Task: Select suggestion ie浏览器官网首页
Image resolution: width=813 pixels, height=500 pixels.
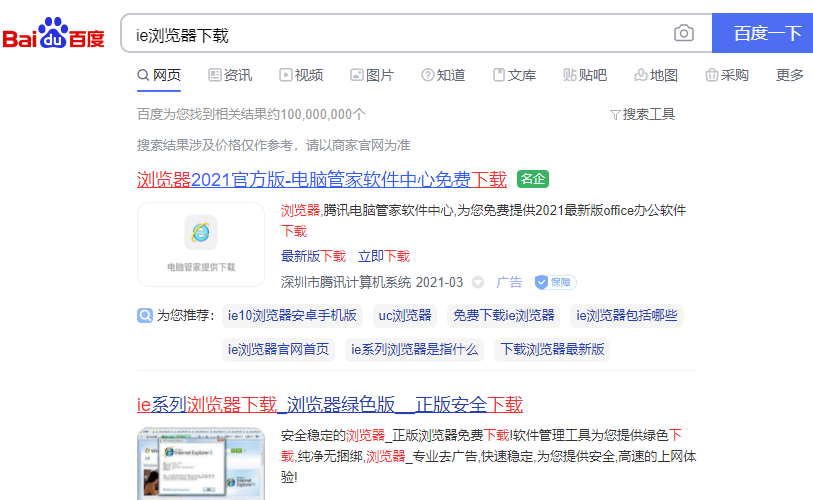Action: [278, 350]
